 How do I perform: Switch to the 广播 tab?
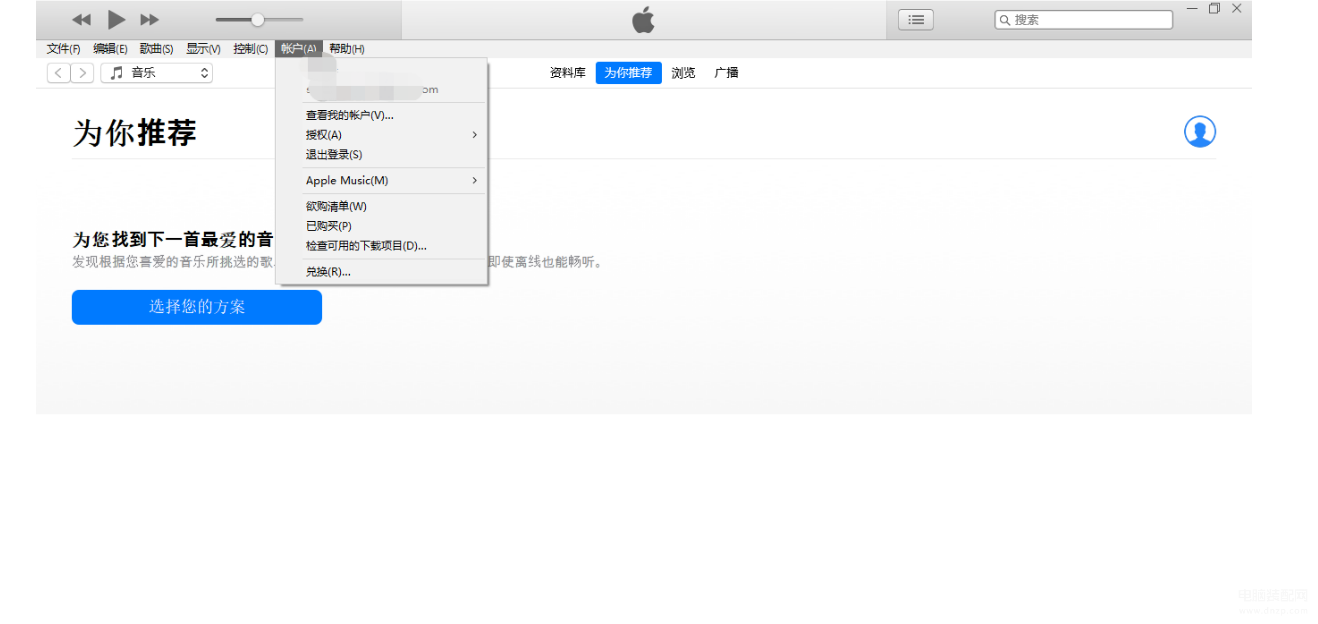(x=726, y=73)
